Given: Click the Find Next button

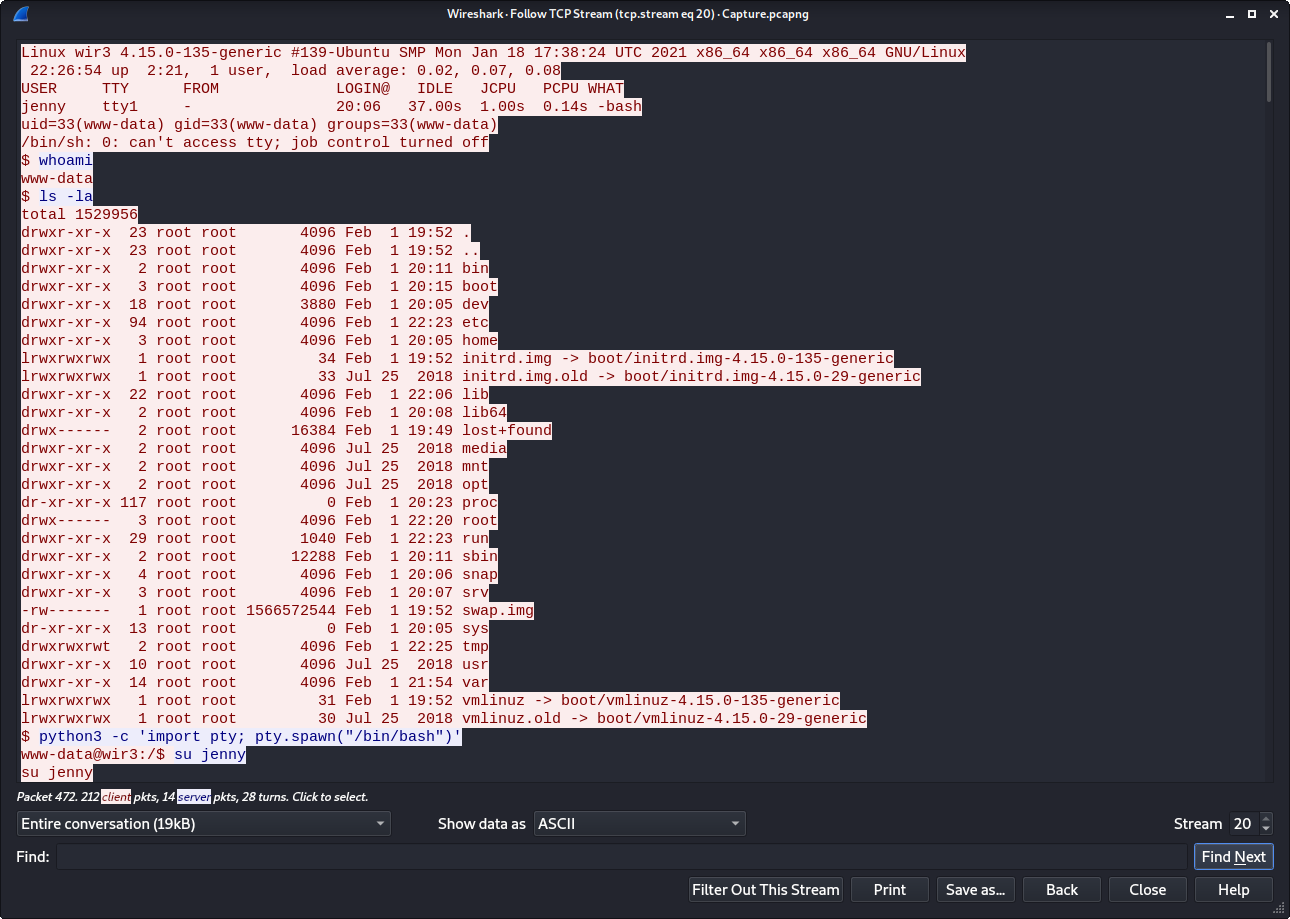Looking at the screenshot, I should coord(1233,857).
